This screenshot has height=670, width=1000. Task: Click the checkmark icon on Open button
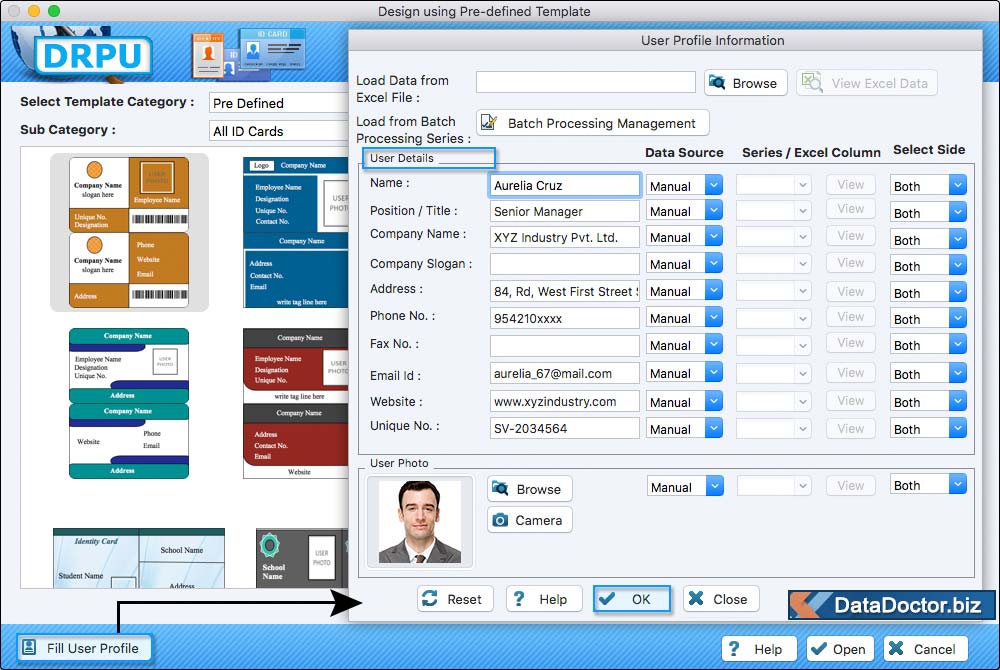818,649
